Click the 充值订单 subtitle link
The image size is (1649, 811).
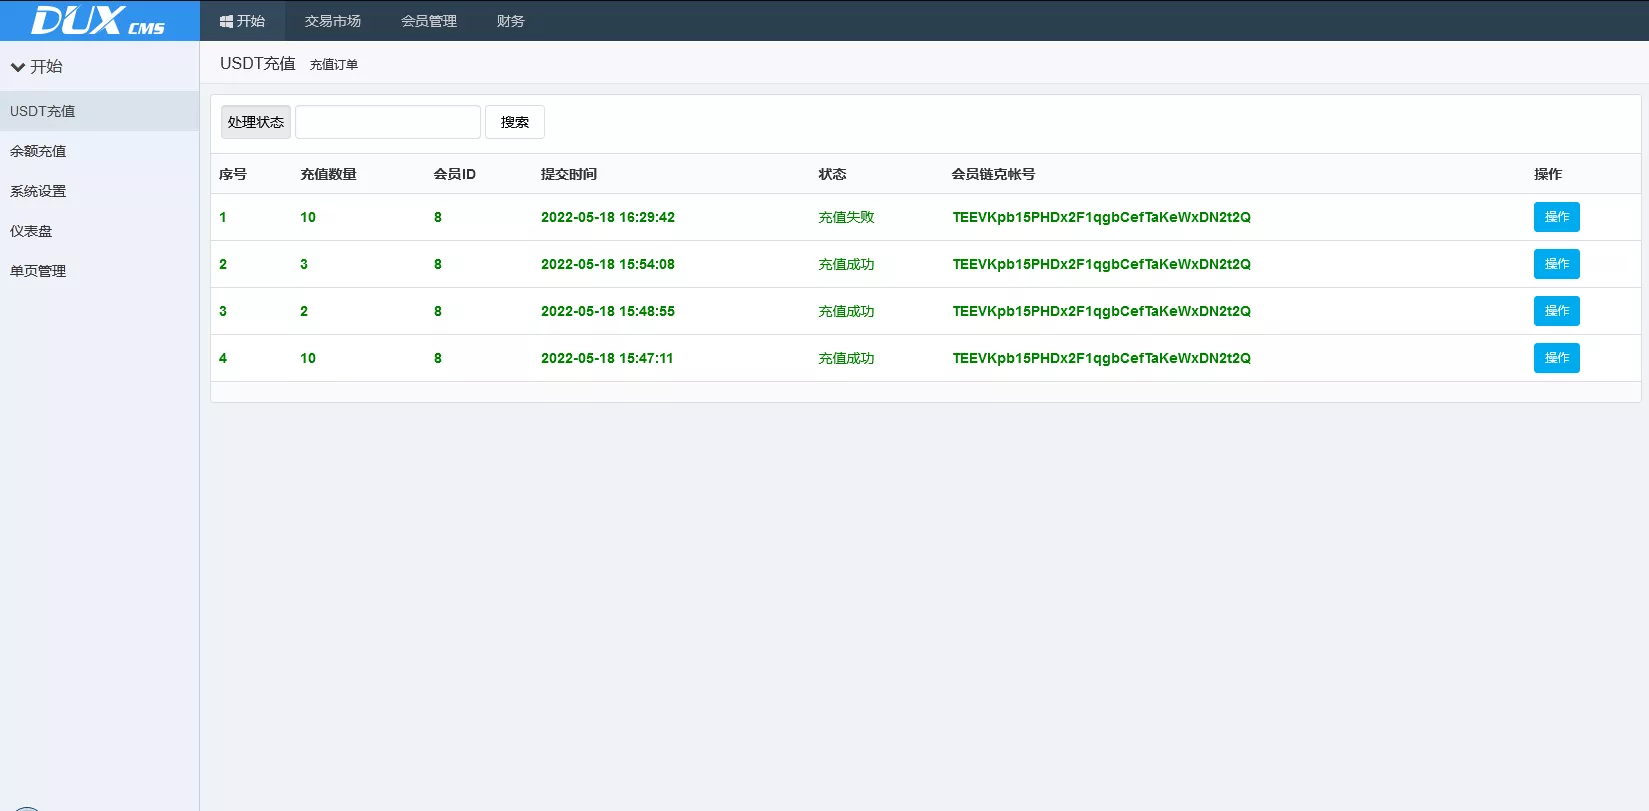(334, 65)
